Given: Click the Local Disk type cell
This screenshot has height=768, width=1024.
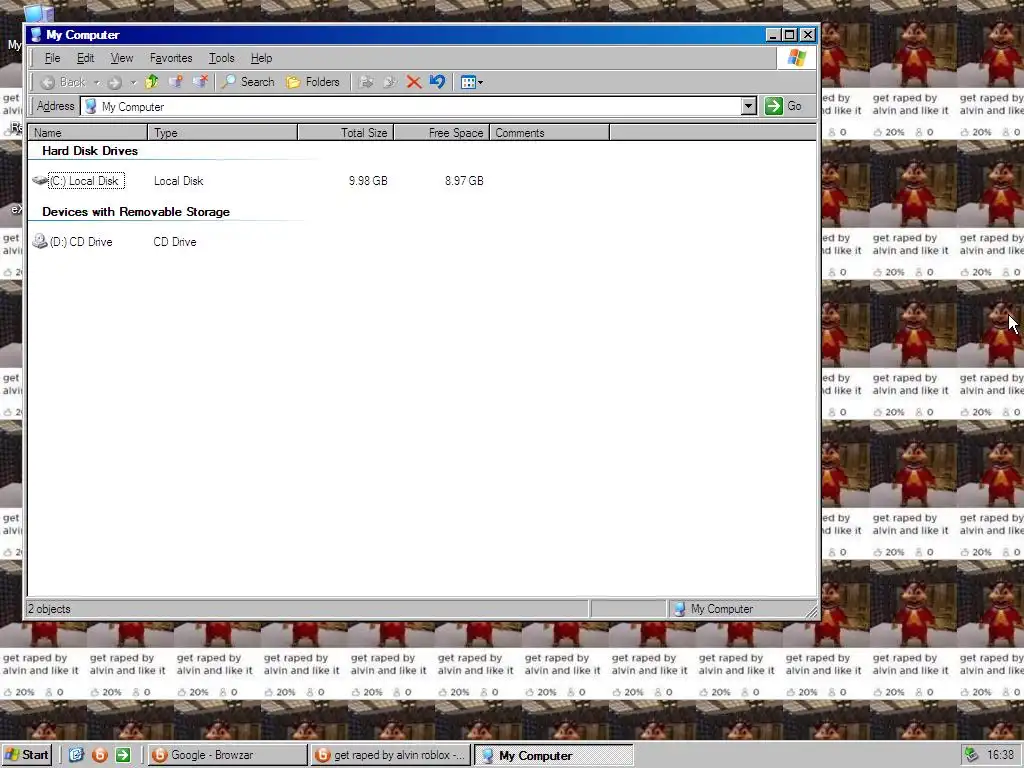Looking at the screenshot, I should tap(178, 181).
